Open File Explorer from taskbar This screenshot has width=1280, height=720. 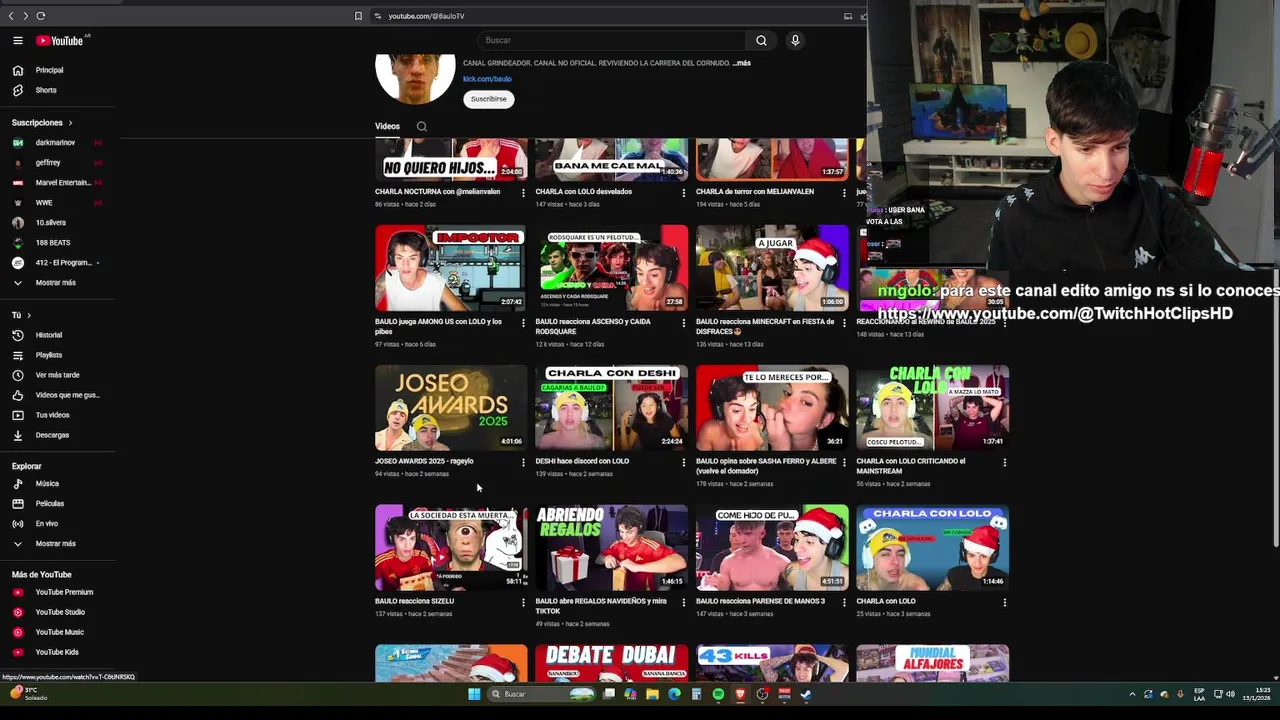[x=652, y=694]
